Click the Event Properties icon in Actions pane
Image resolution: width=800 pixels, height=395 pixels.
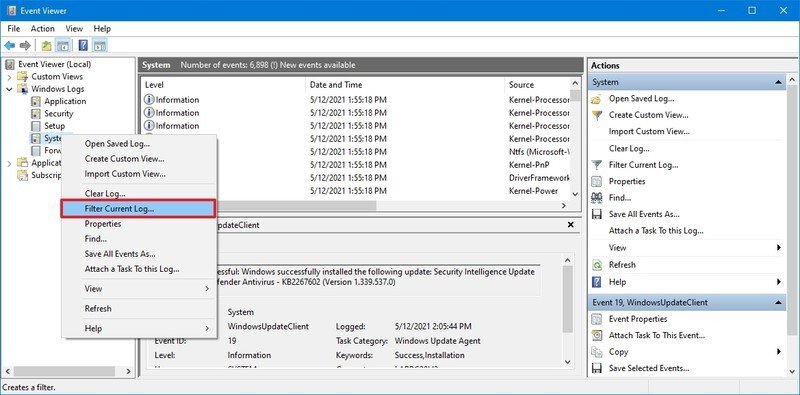click(x=596, y=319)
